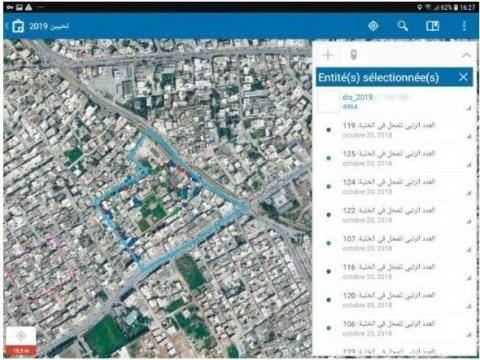Go back using the arrow at top left
480x360 pixels.
[x=7, y=26]
